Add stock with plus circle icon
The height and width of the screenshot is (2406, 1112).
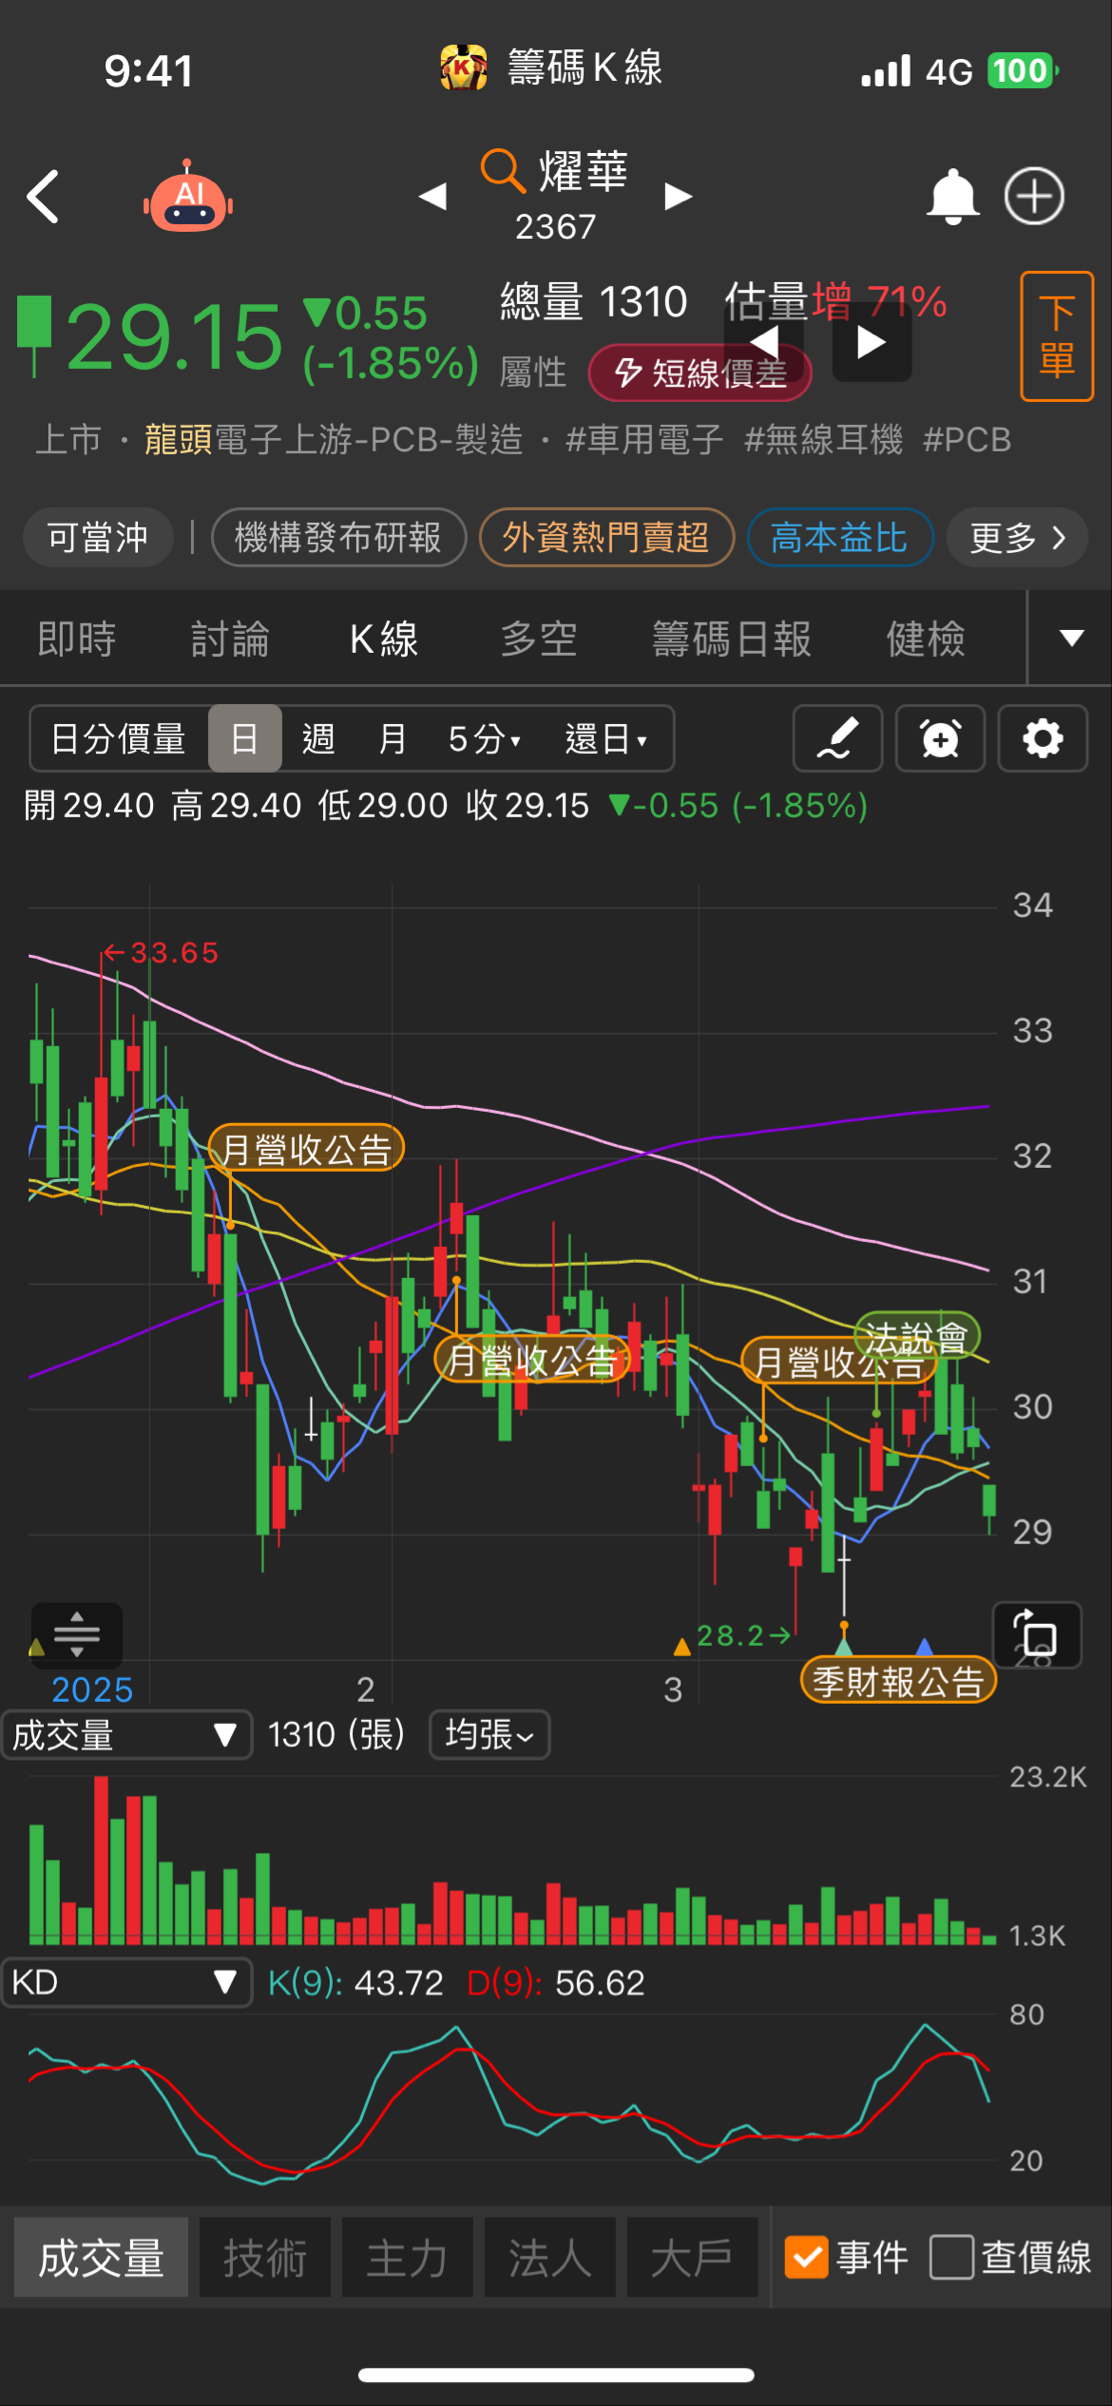[1034, 196]
